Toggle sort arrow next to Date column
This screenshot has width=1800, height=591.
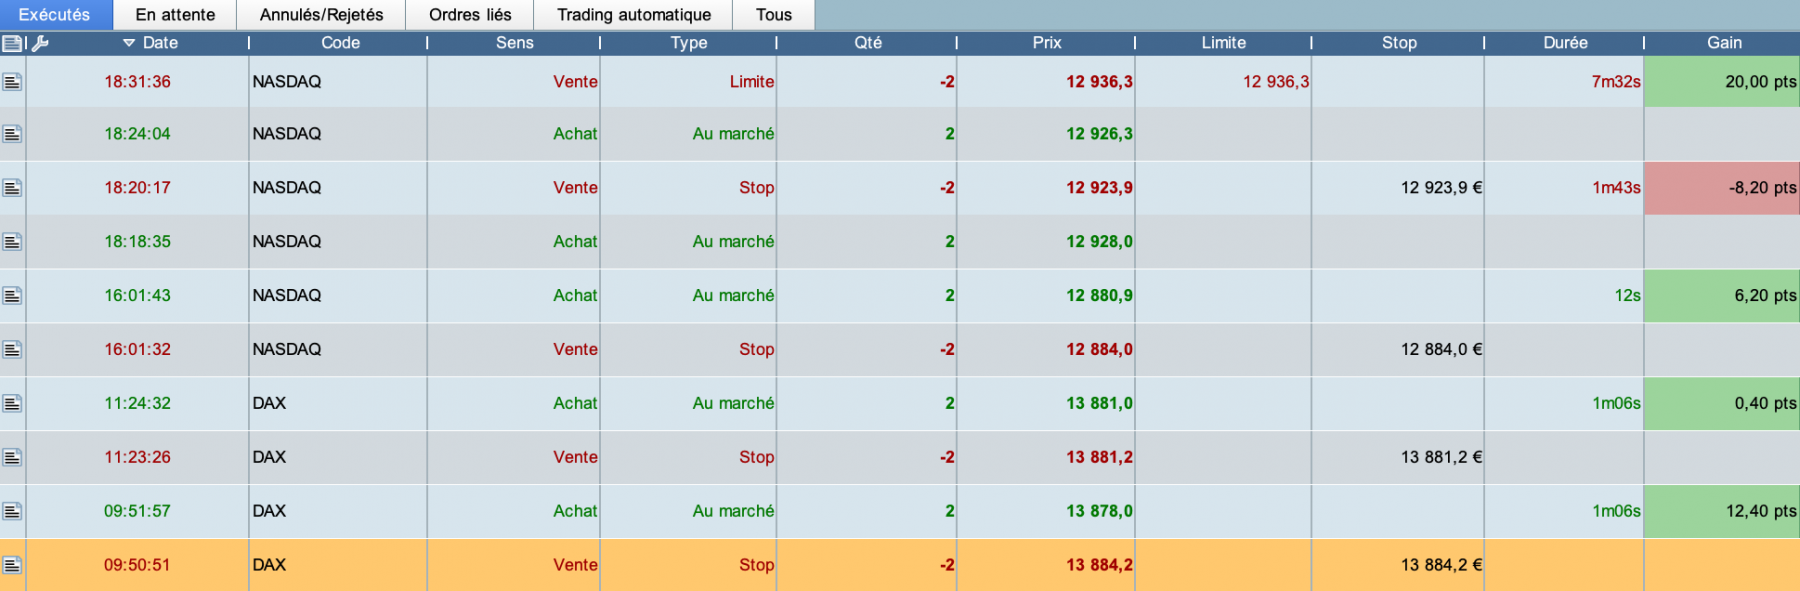point(129,43)
